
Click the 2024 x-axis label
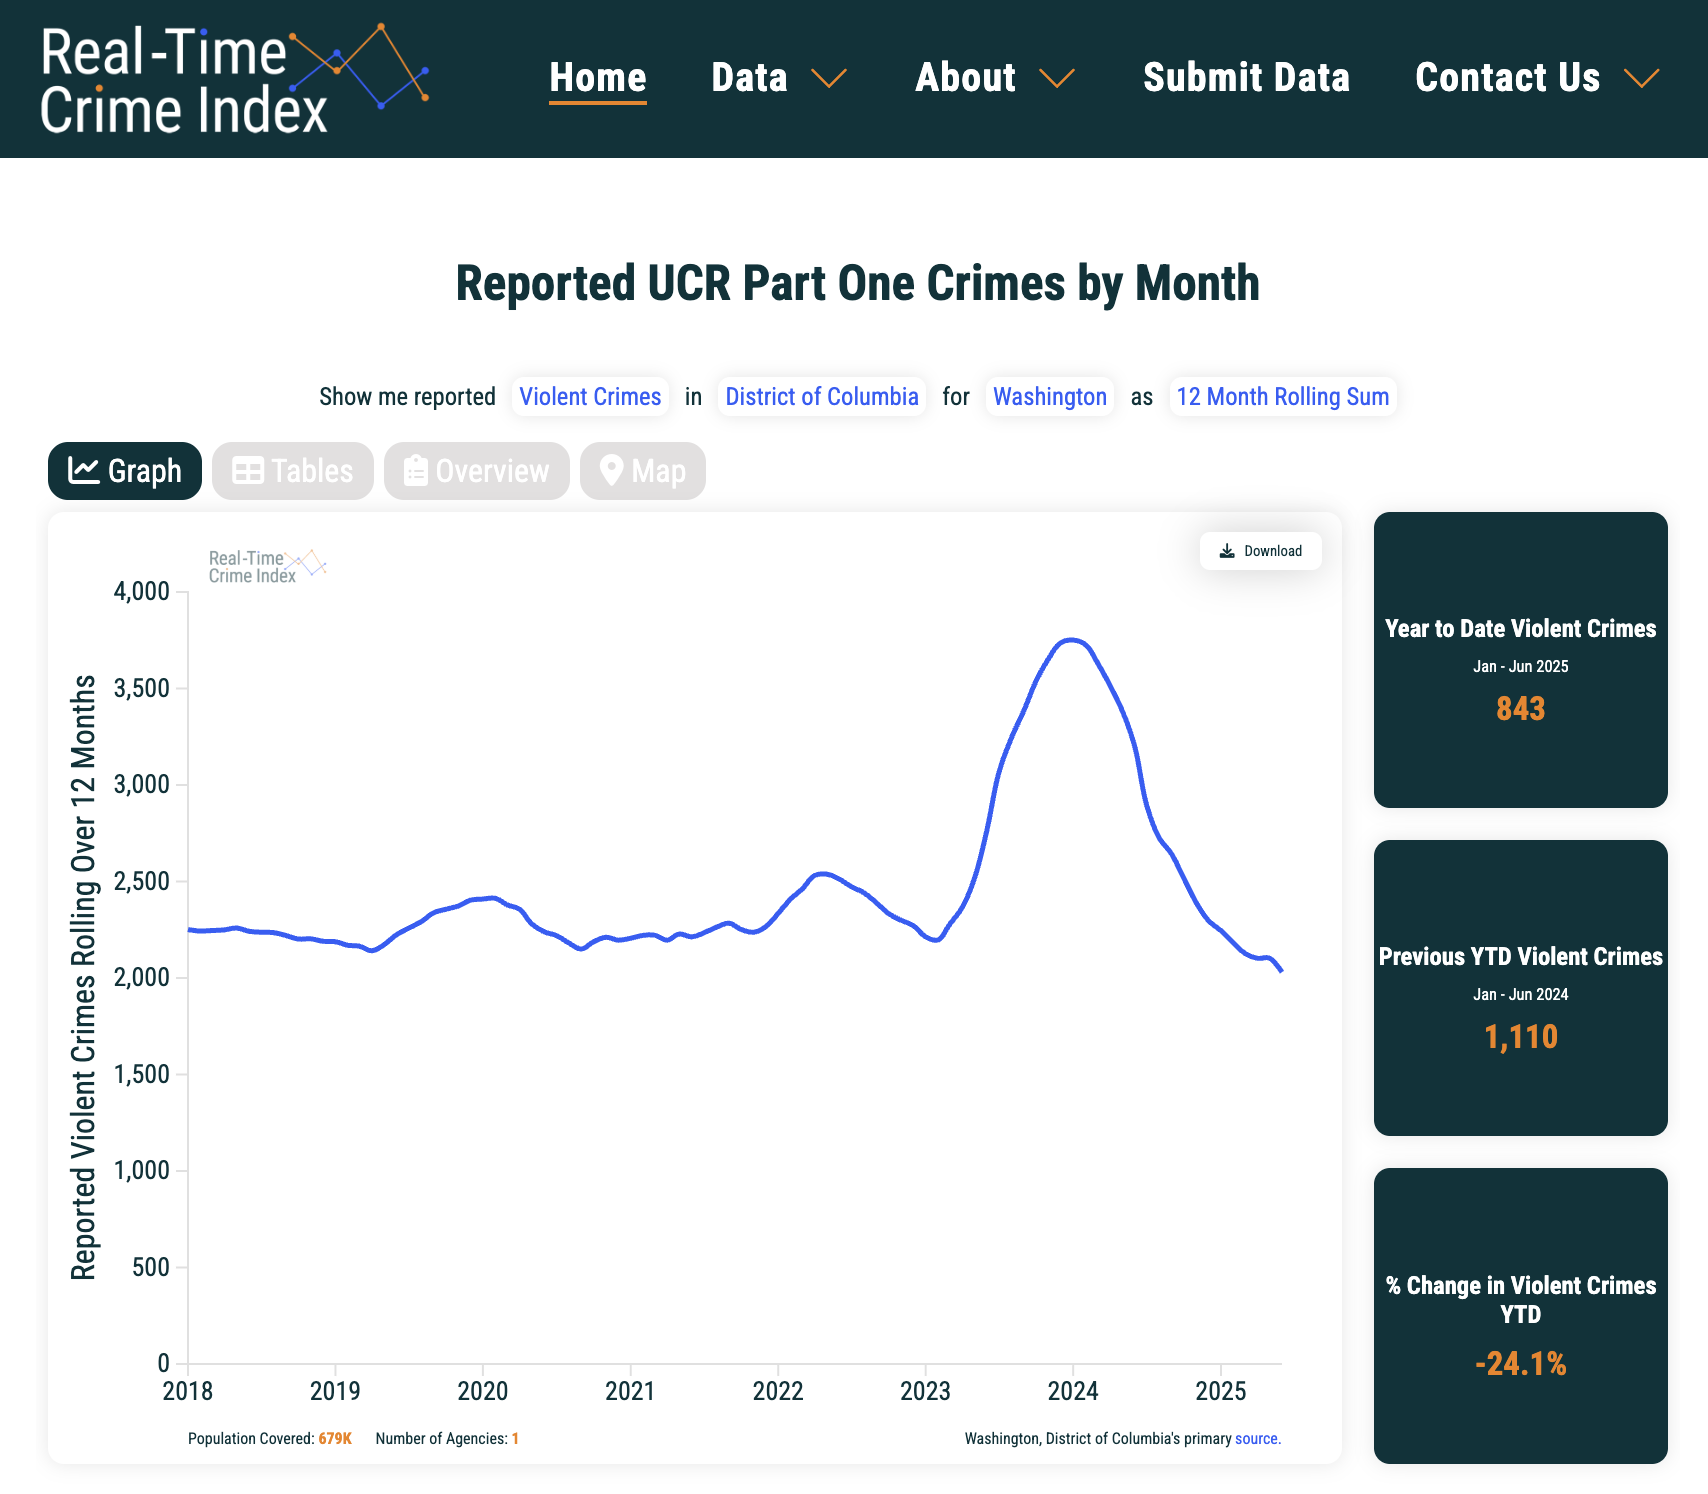(x=1073, y=1391)
